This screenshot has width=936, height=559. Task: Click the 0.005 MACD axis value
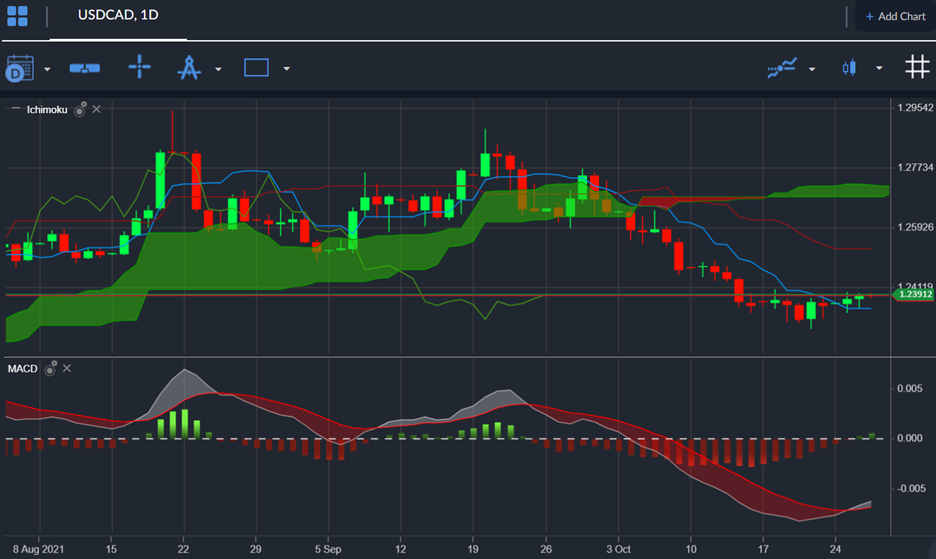[910, 389]
